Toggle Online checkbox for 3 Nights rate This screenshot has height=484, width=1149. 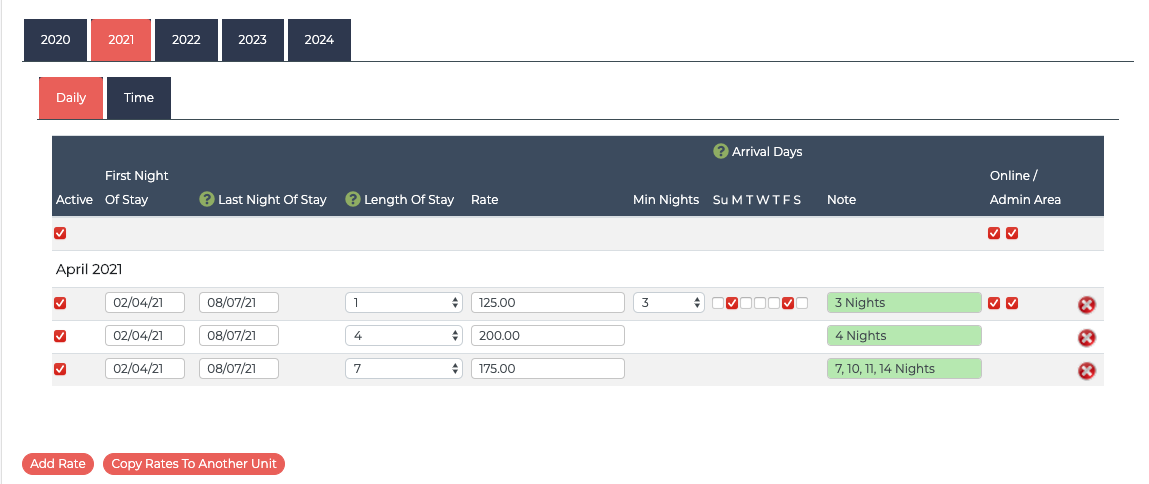click(994, 303)
